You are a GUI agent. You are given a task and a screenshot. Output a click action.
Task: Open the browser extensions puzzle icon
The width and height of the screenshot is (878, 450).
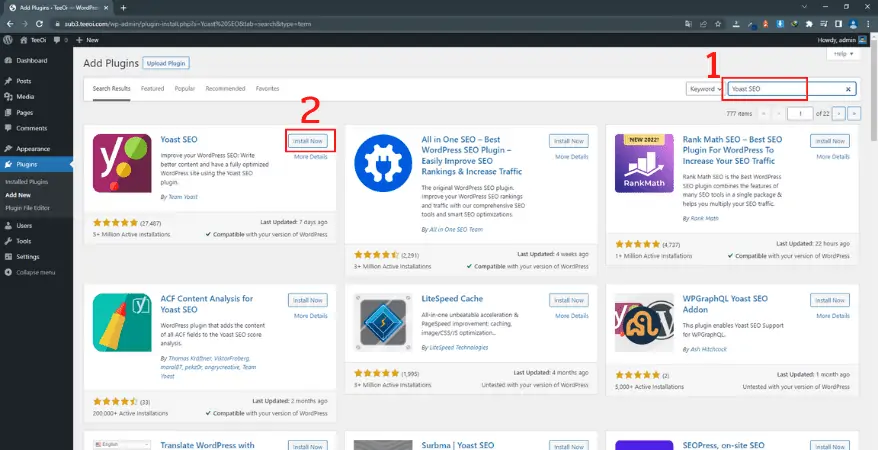(x=809, y=24)
